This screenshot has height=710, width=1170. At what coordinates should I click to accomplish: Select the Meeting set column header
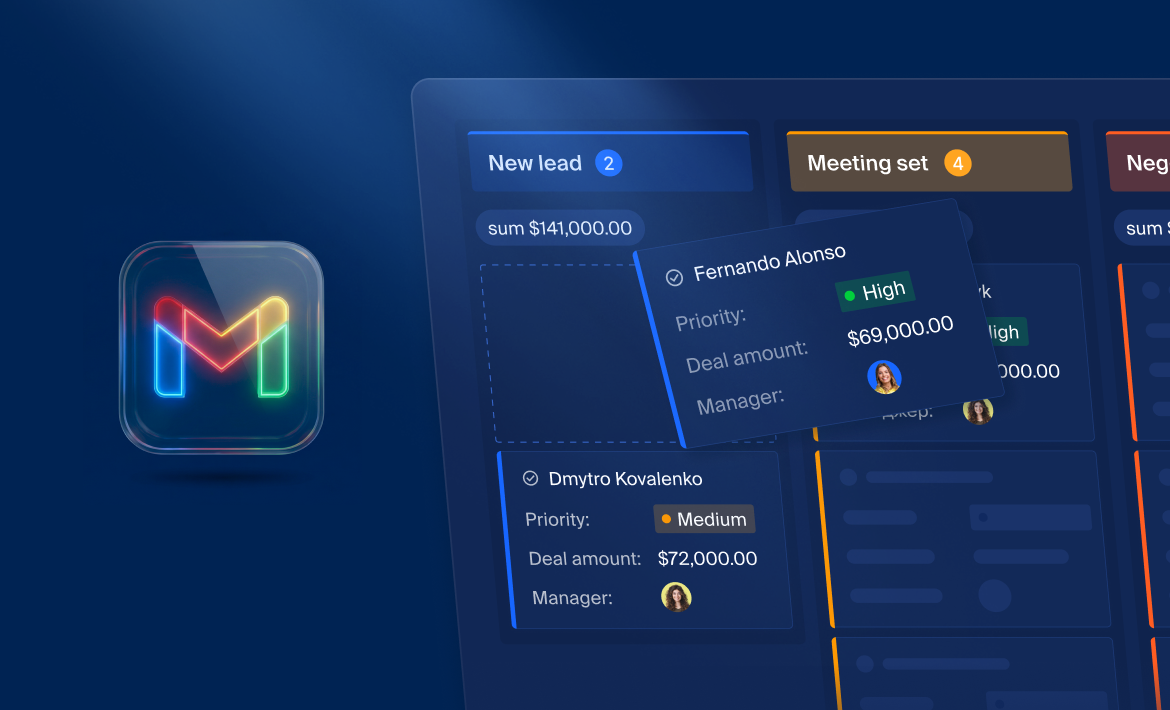coord(867,163)
